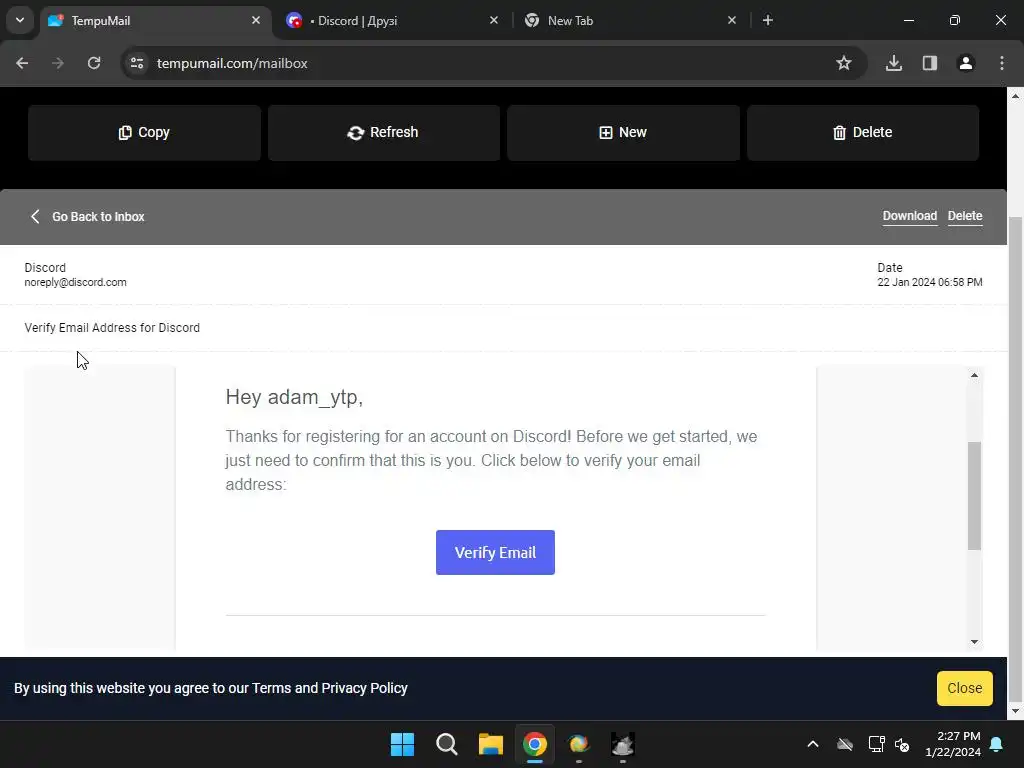This screenshot has height=768, width=1024.
Task: Click the black Delete mailbox button
Action: (863, 133)
